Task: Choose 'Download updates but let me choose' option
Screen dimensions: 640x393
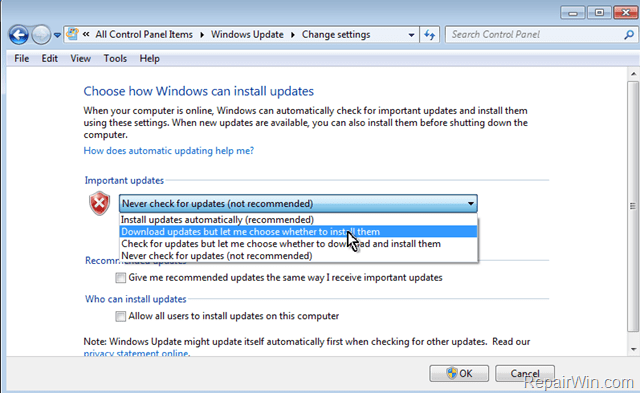Action: pyautogui.click(x=298, y=232)
